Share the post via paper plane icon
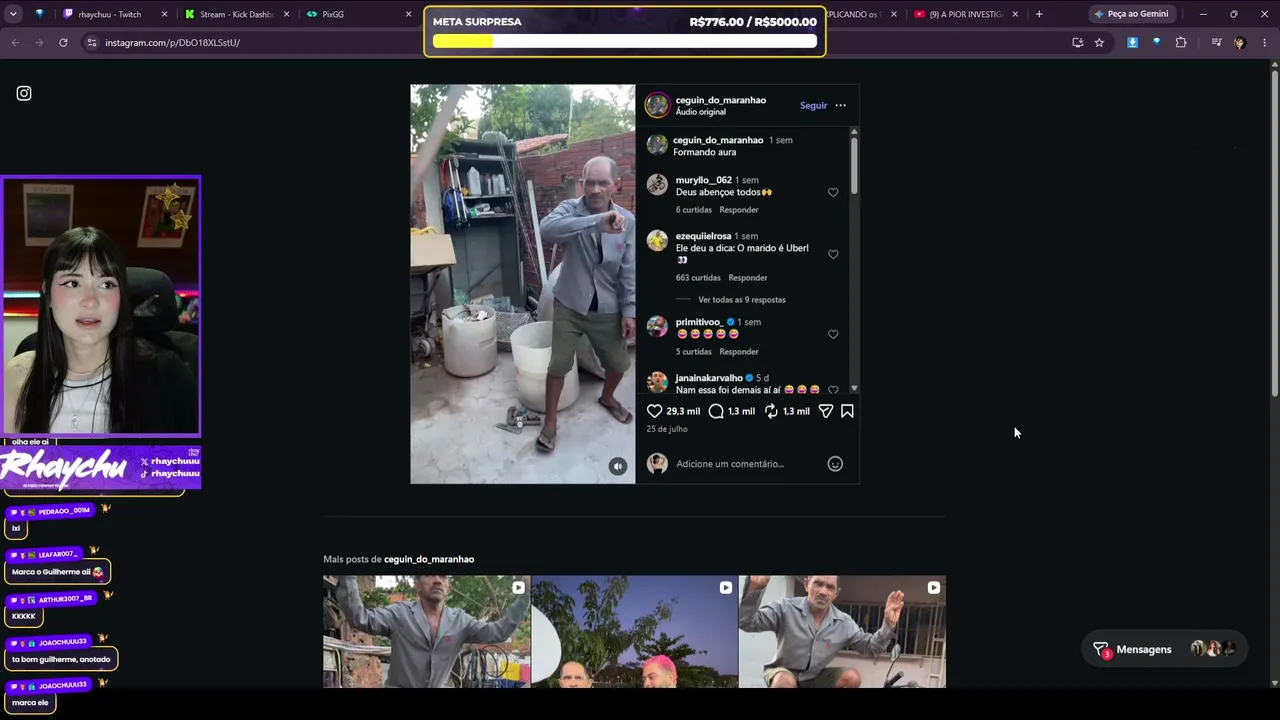Viewport: 1280px width, 720px height. point(826,411)
